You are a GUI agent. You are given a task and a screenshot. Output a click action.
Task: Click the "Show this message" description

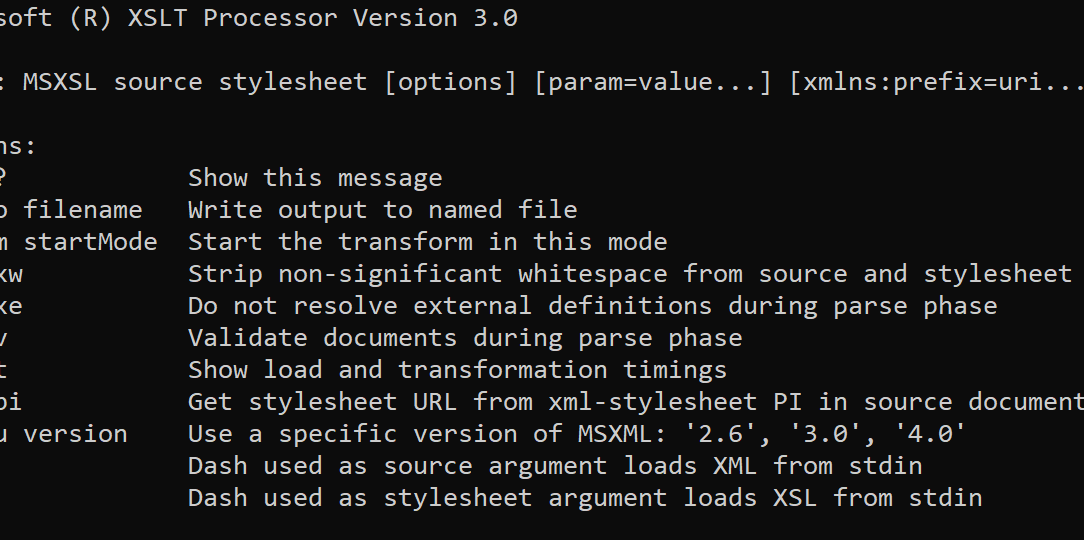point(315,178)
